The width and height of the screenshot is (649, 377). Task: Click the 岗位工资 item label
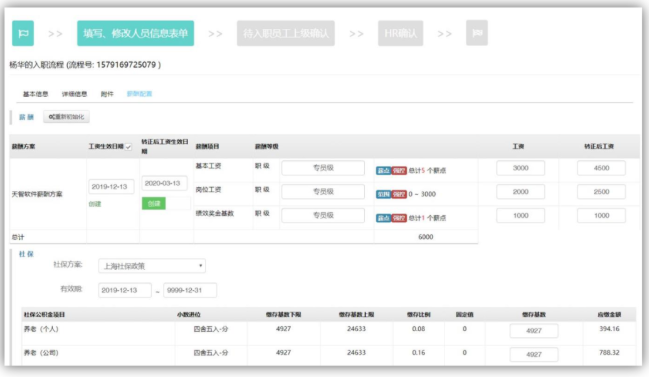tap(208, 190)
